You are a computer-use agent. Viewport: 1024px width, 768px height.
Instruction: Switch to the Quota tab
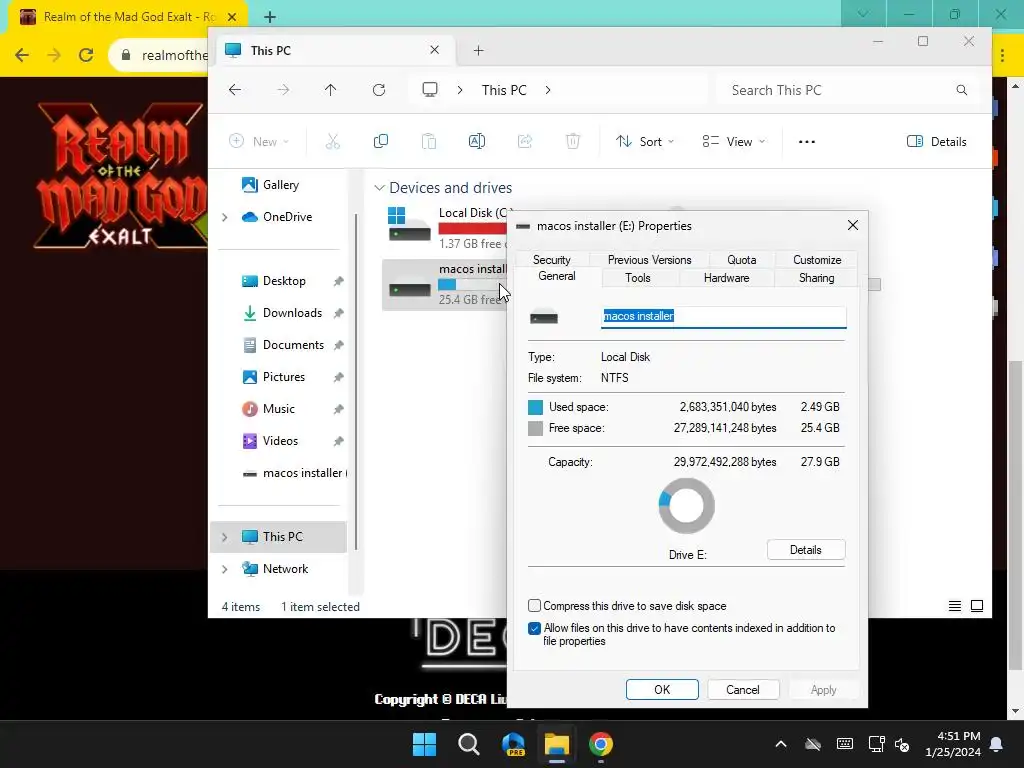coord(742,260)
